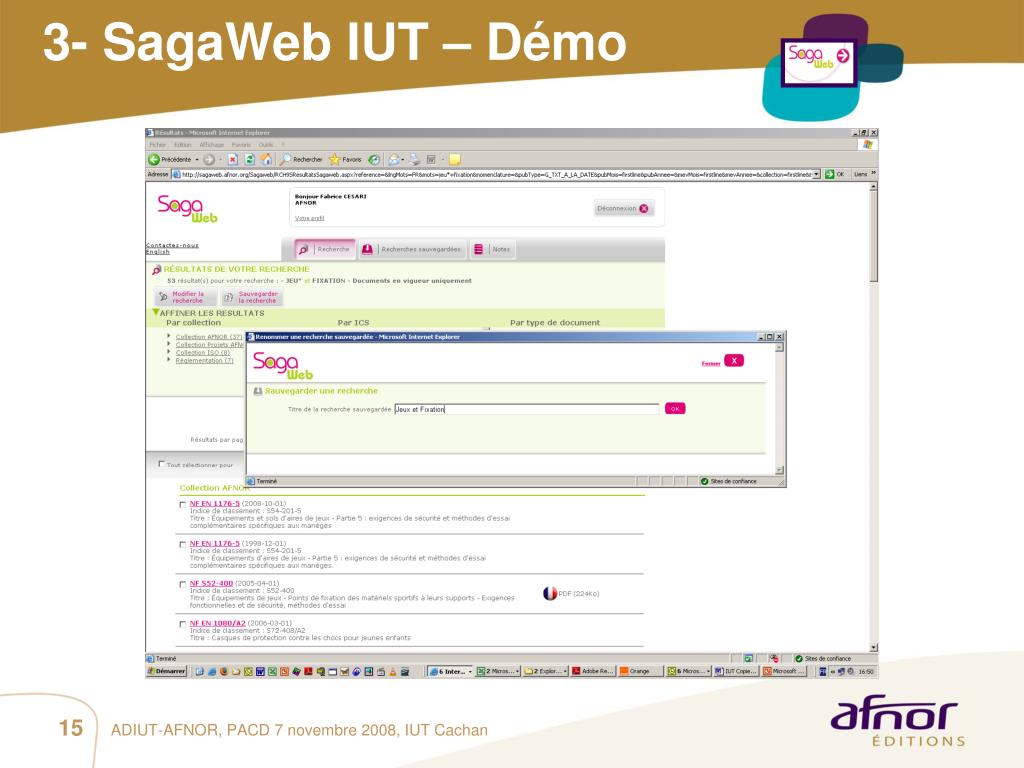The image size is (1024, 768).
Task: Click the Fermer link in the save dialog
Action: (x=711, y=364)
